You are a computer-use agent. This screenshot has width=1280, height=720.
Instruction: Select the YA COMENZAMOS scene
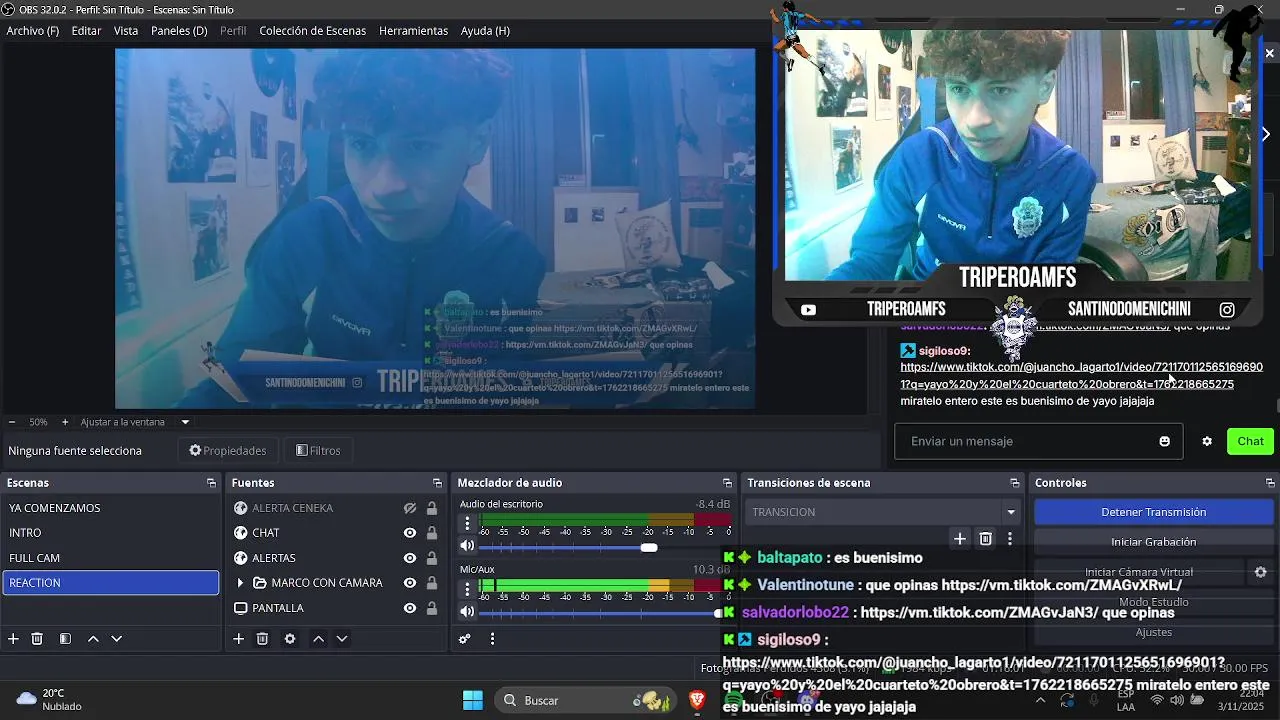110,508
